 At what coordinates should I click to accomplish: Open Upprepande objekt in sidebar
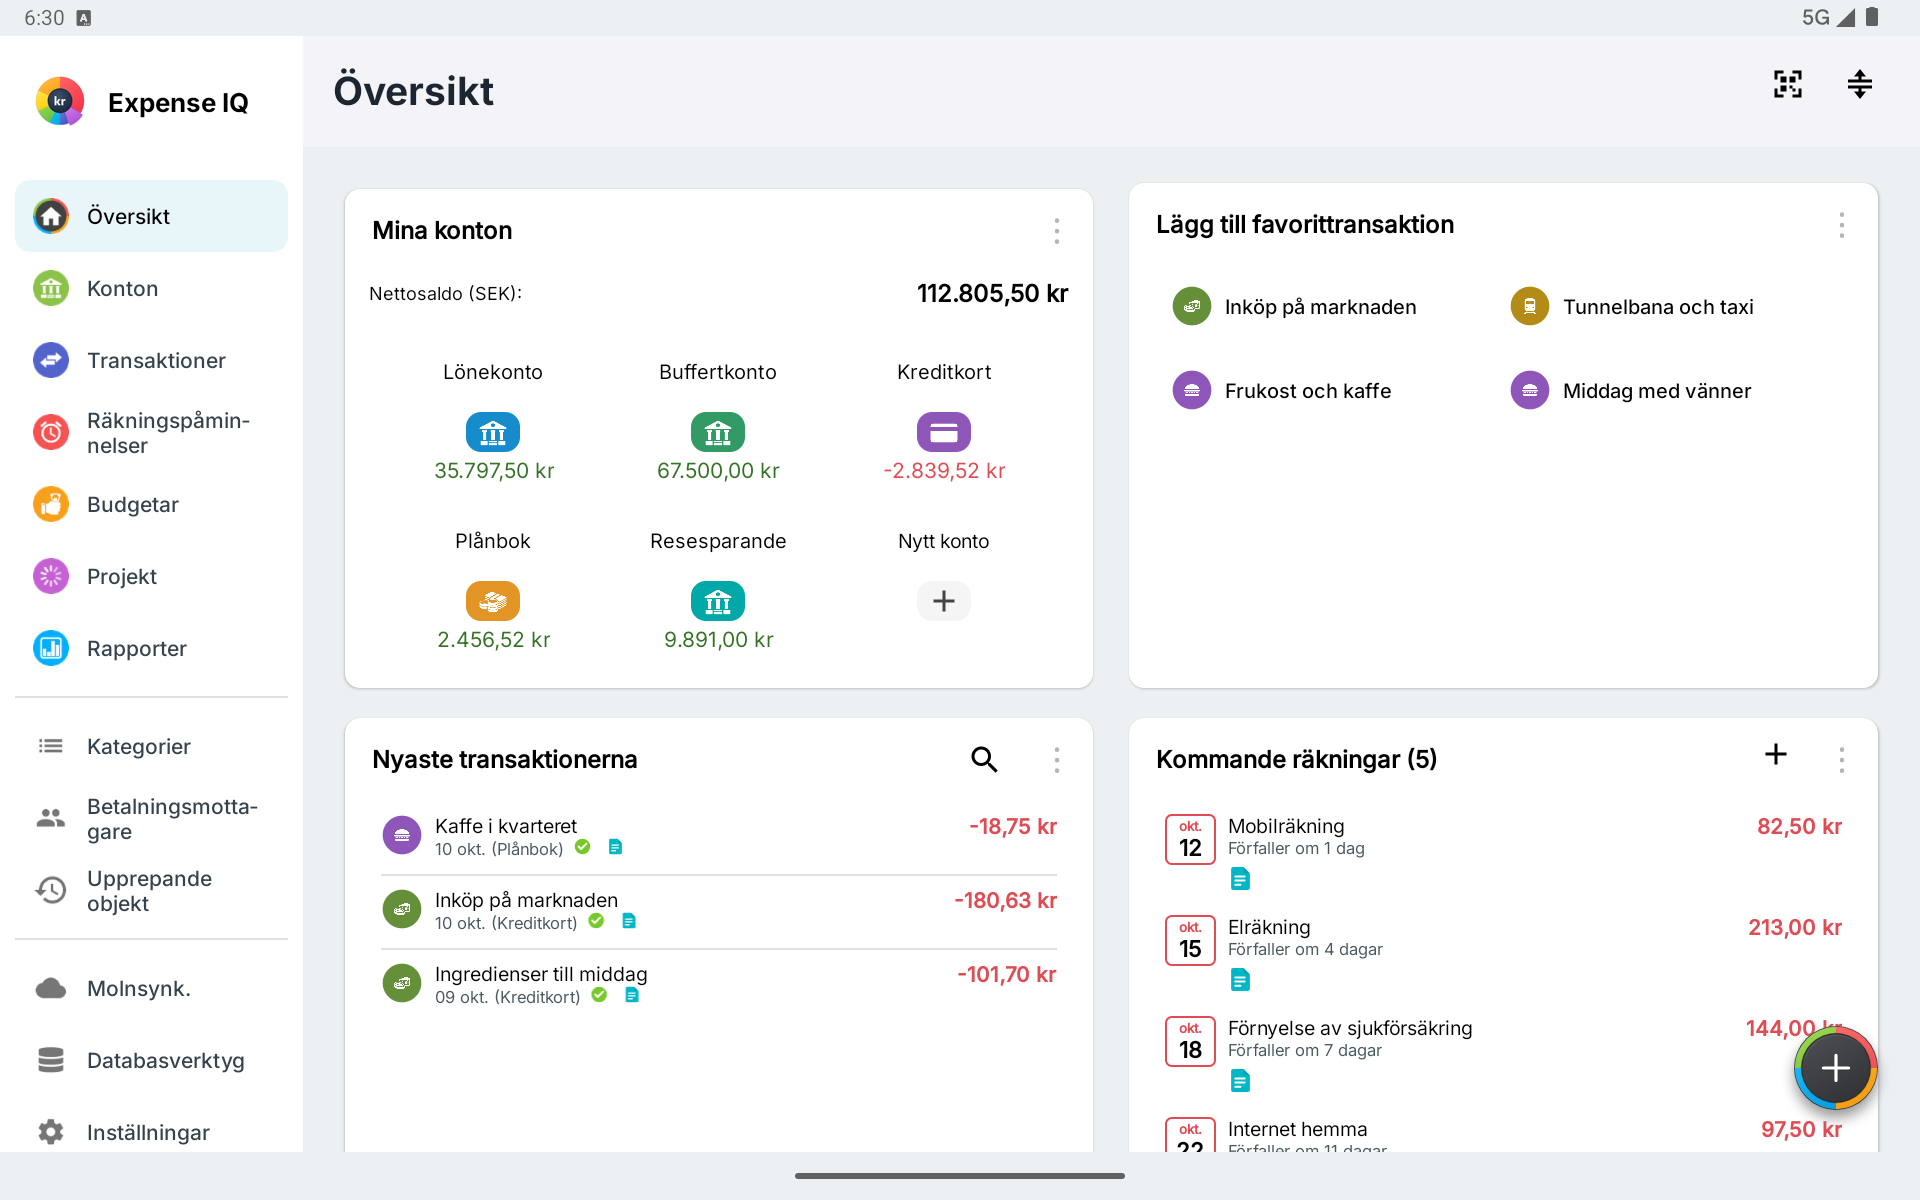pos(151,891)
